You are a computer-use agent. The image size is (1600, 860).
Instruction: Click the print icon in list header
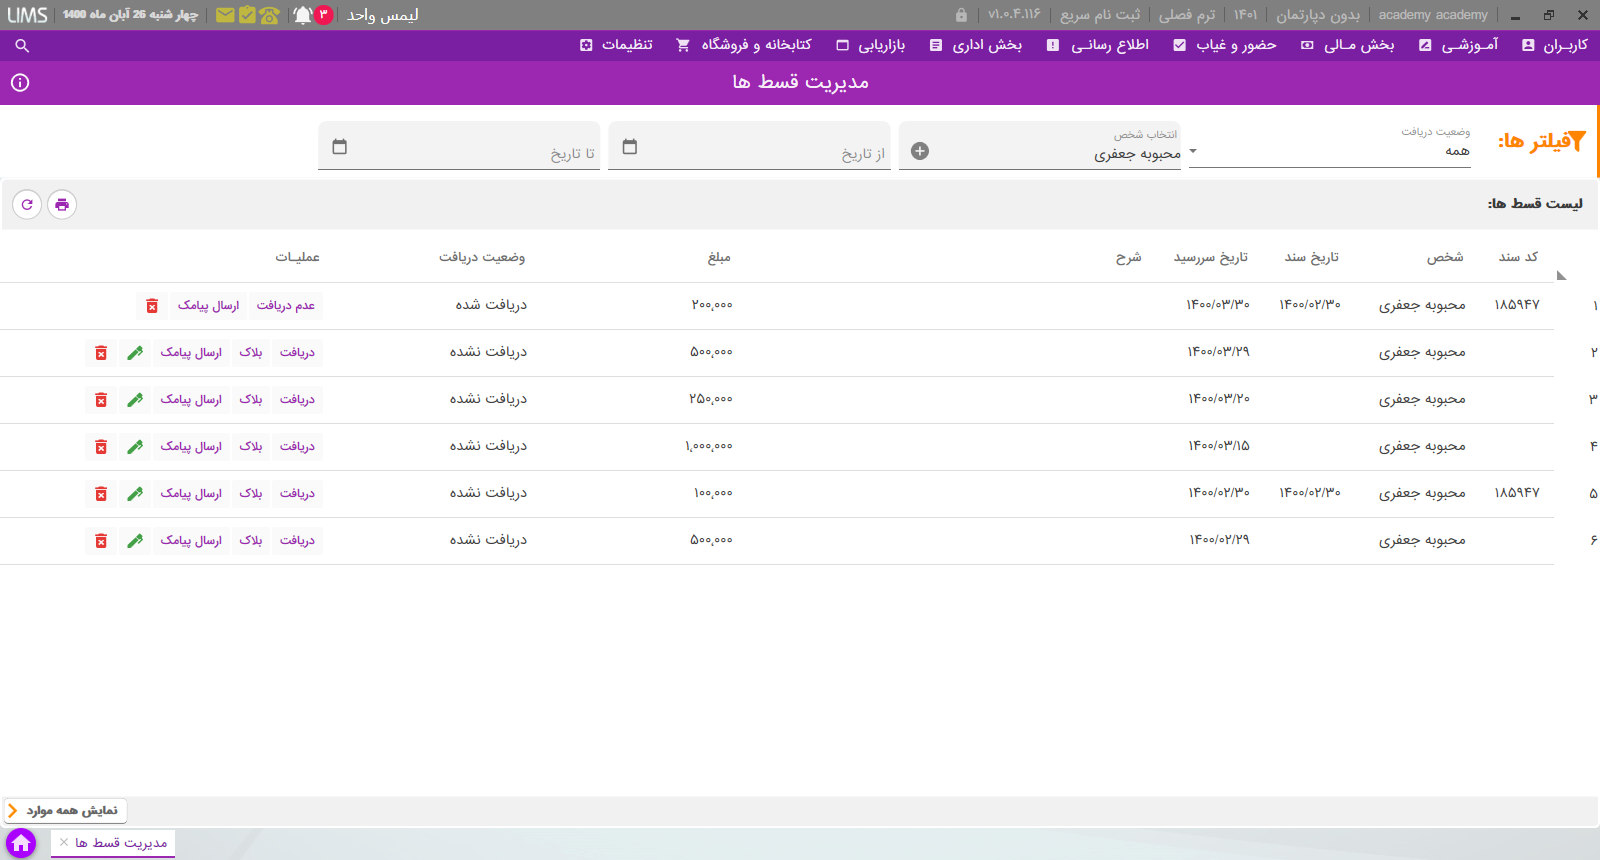click(x=62, y=204)
